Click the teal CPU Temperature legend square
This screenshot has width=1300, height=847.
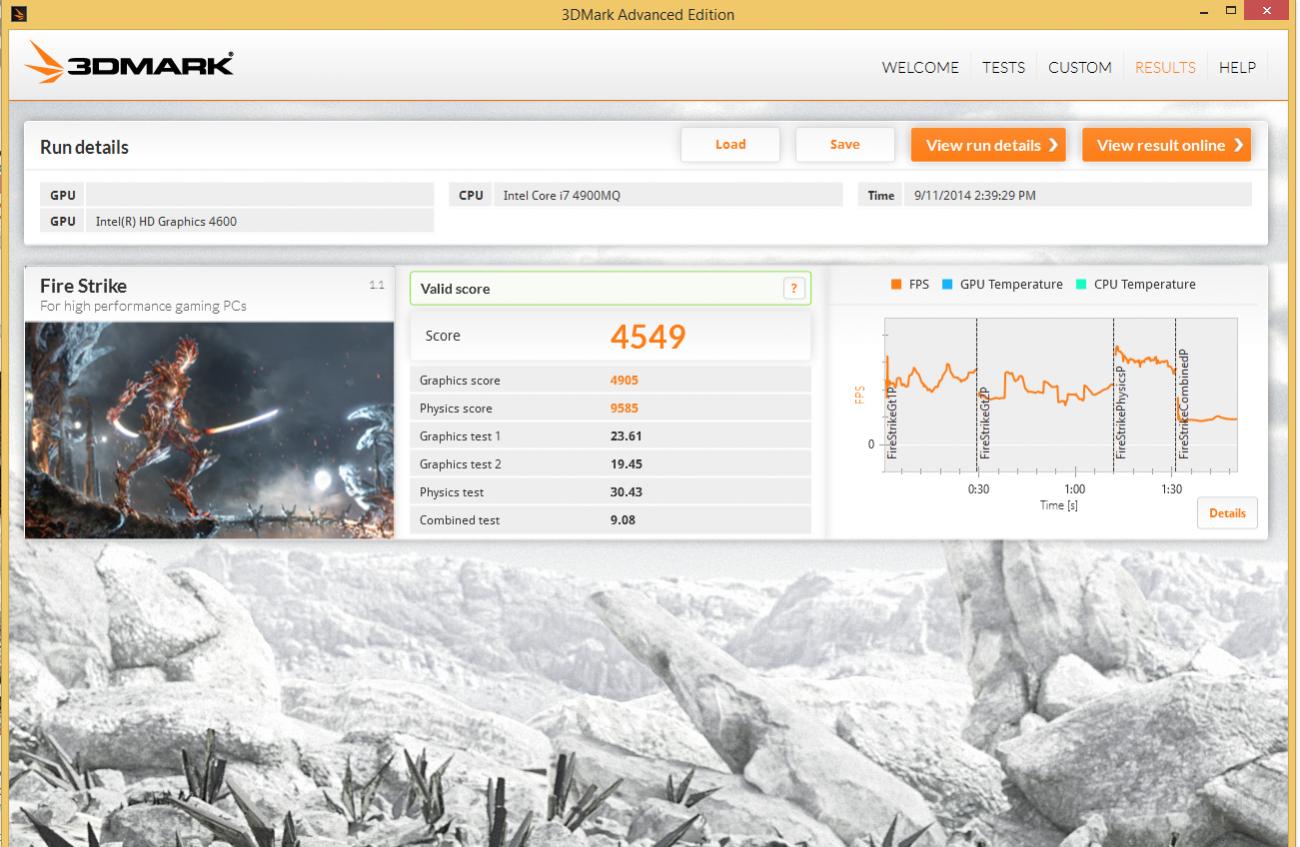click(1081, 284)
